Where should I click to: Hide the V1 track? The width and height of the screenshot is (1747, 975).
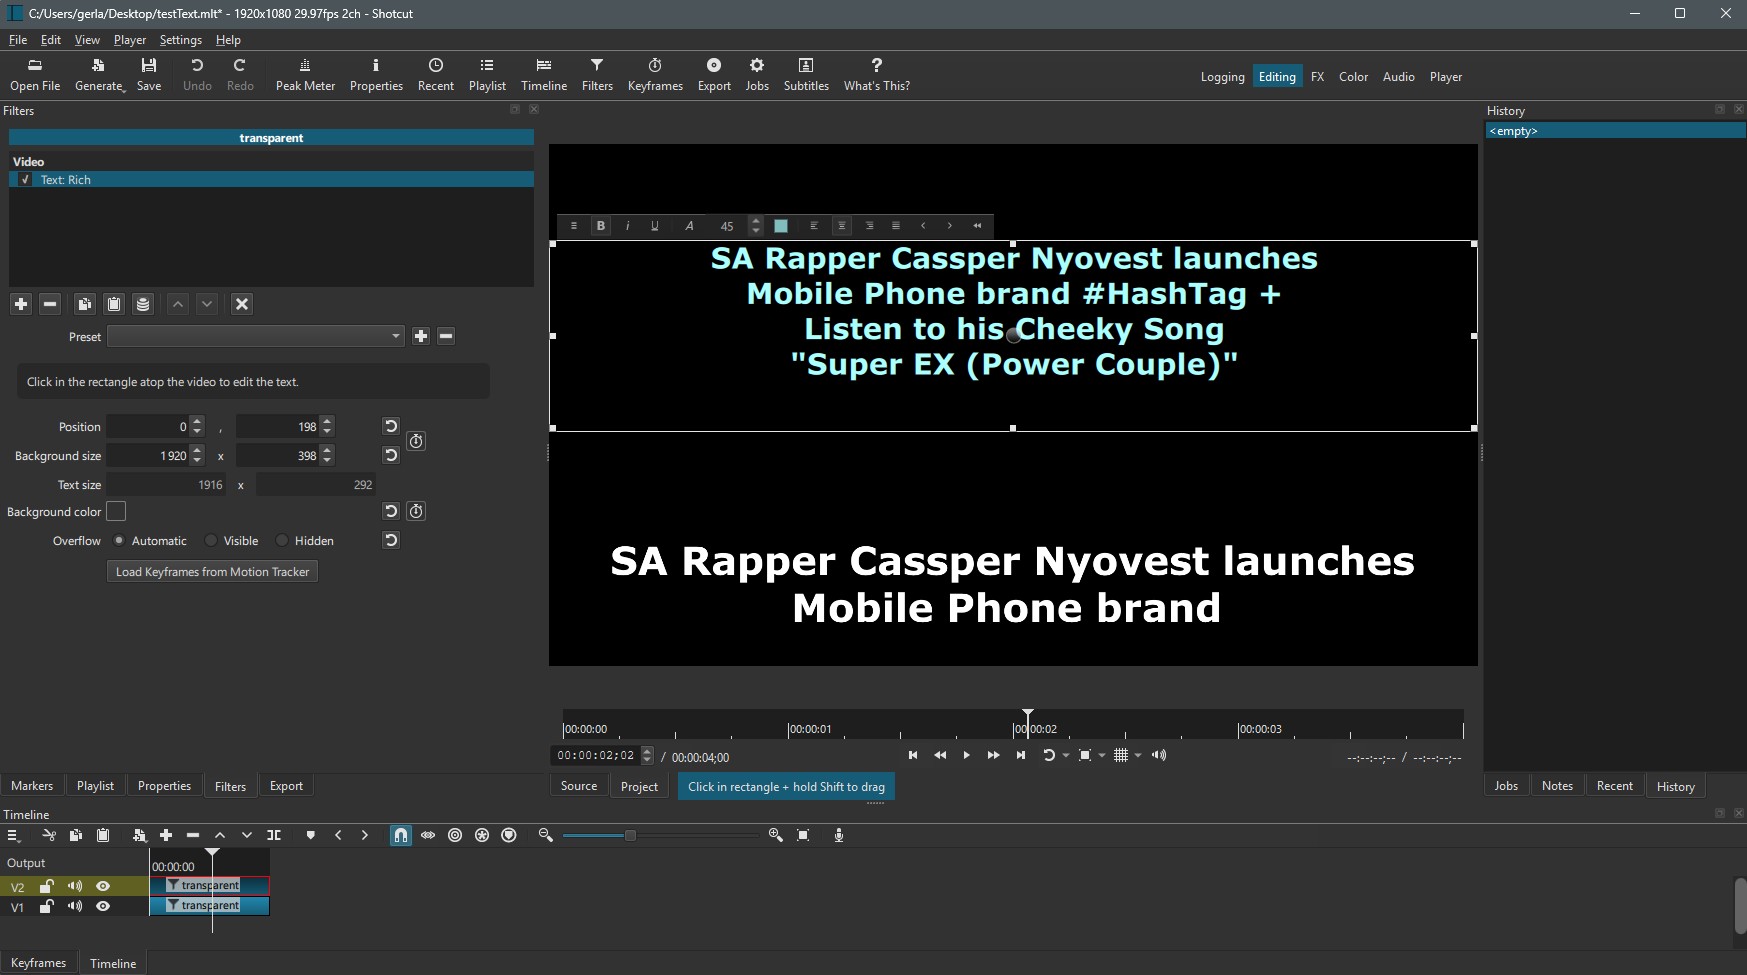click(103, 906)
